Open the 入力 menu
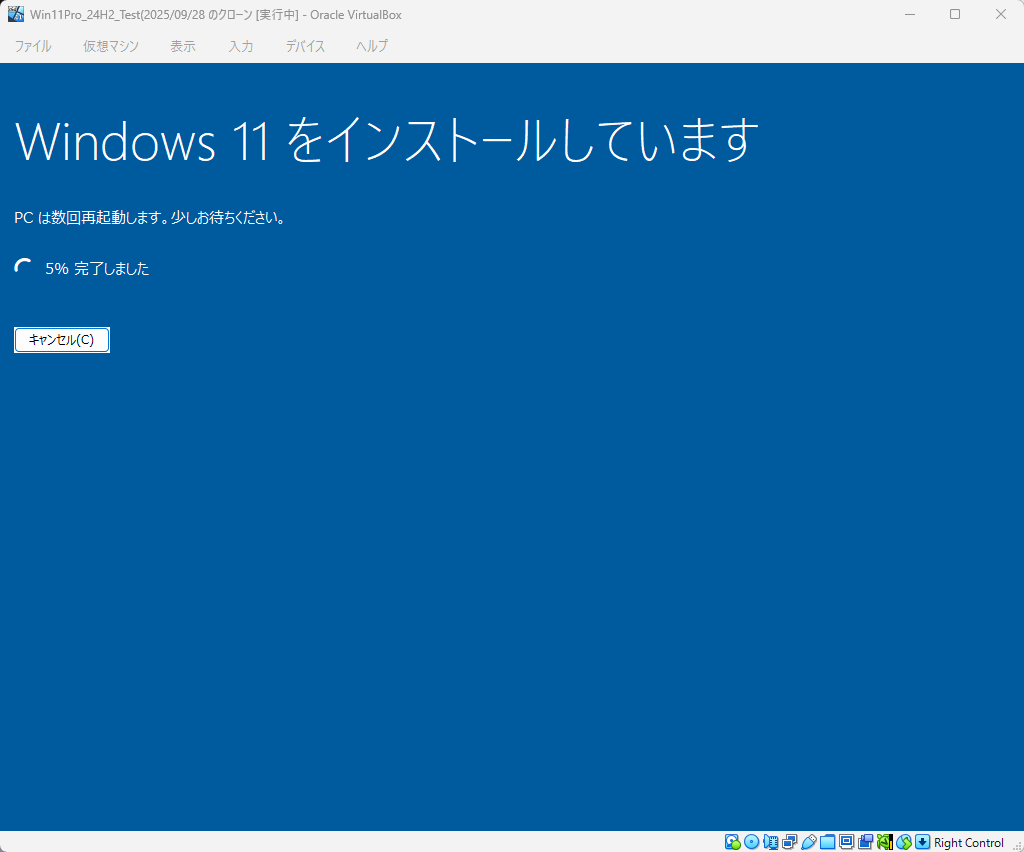Screen dimensions: 1024x852 [x=240, y=46]
